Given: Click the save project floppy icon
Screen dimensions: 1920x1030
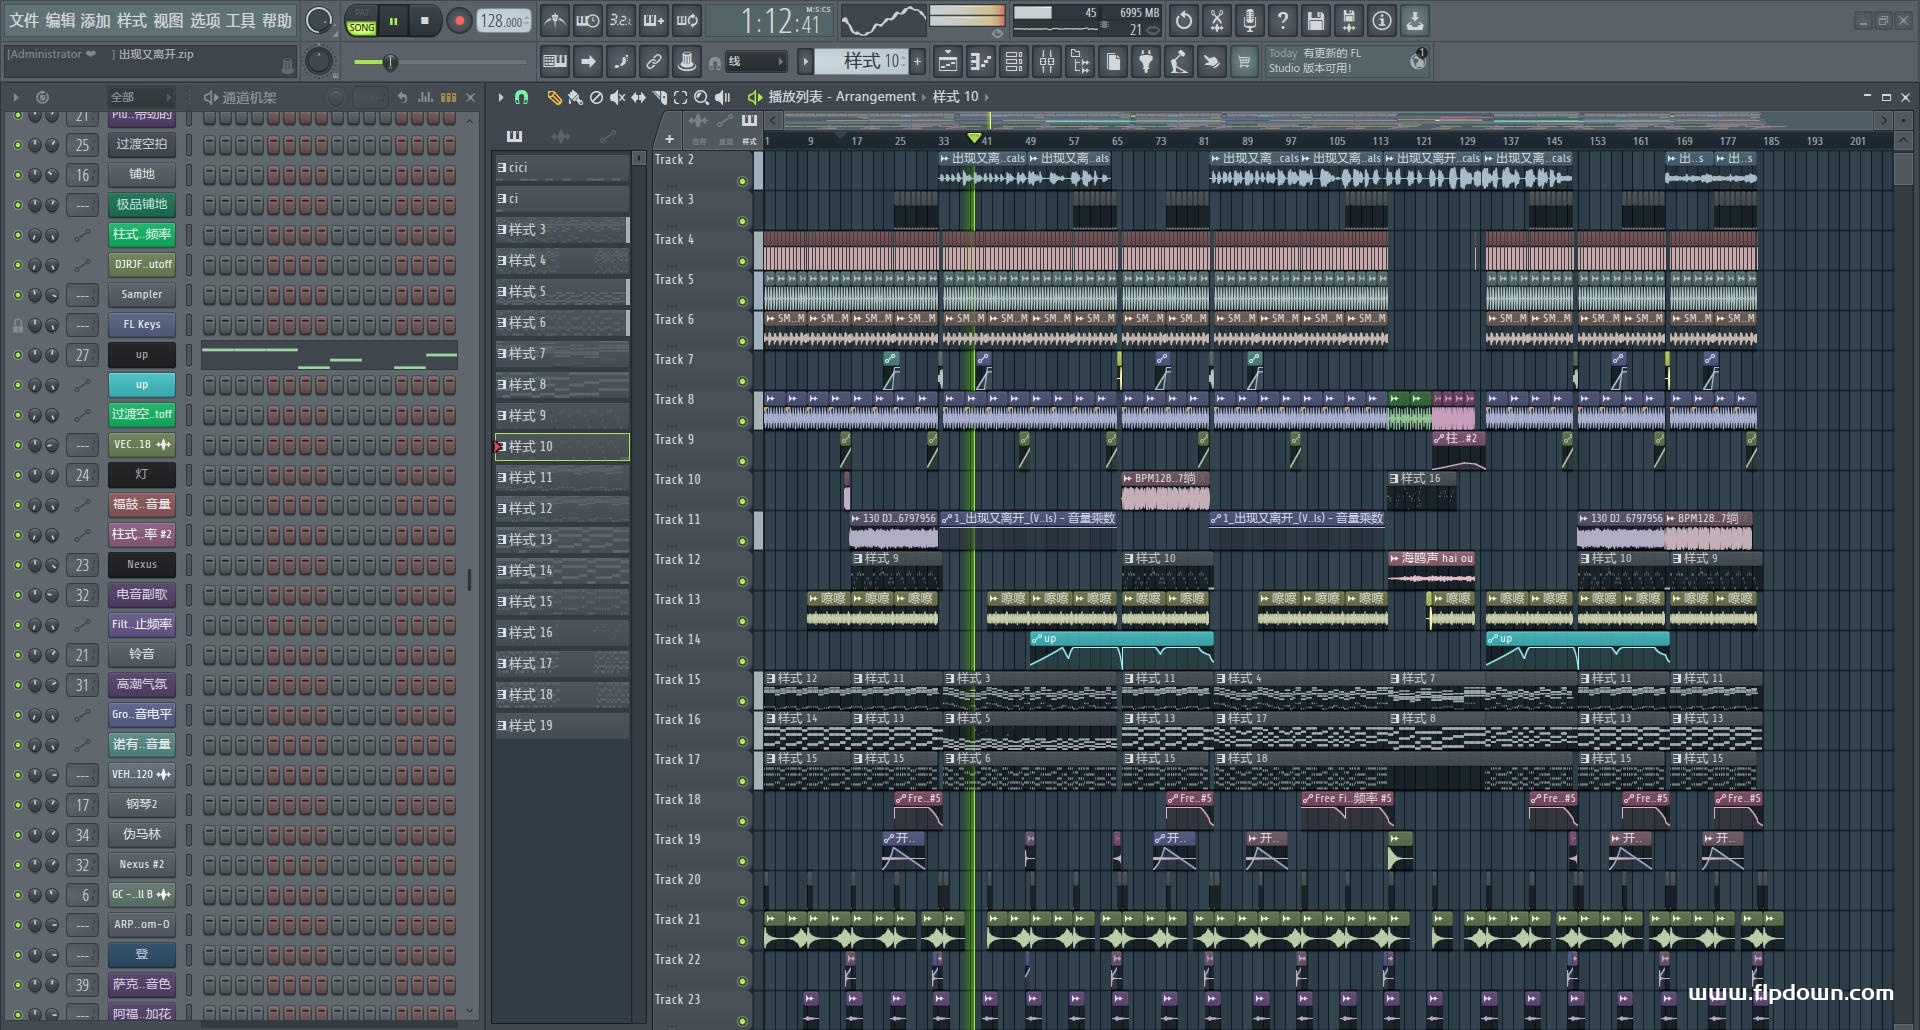Looking at the screenshot, I should (1316, 21).
